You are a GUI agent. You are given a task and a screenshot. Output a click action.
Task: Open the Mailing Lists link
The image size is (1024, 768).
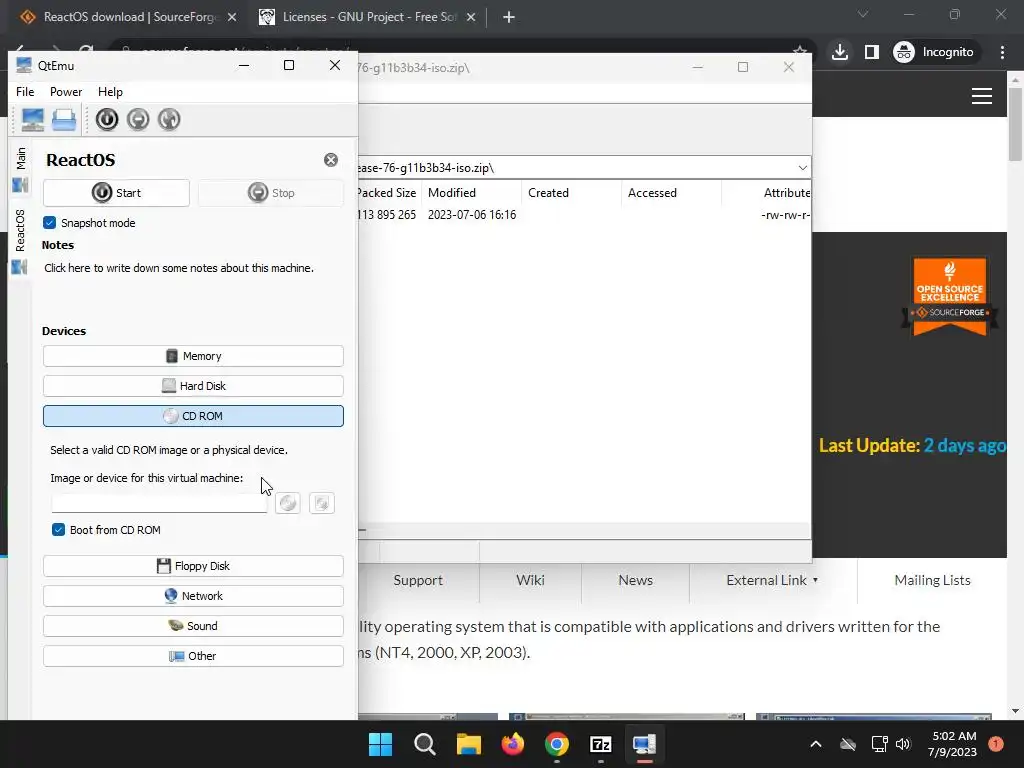coord(932,581)
